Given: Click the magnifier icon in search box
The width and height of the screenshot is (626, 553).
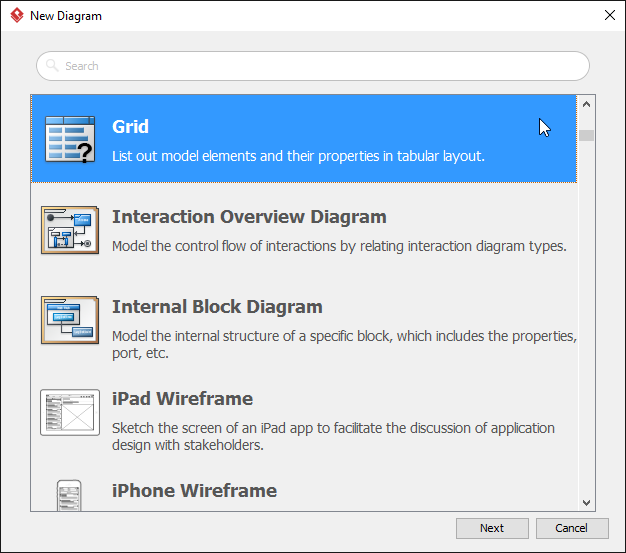Looking at the screenshot, I should pos(52,65).
